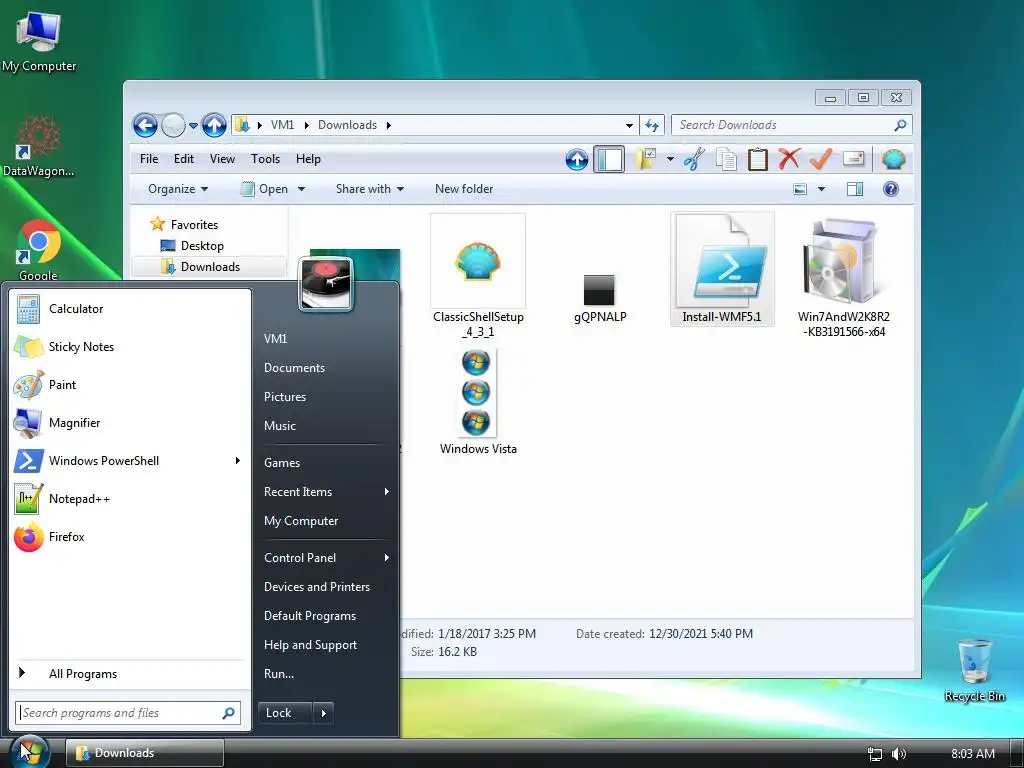Image resolution: width=1024 pixels, height=768 pixels.
Task: Click Explorer Forward navigation button
Action: pos(173,125)
